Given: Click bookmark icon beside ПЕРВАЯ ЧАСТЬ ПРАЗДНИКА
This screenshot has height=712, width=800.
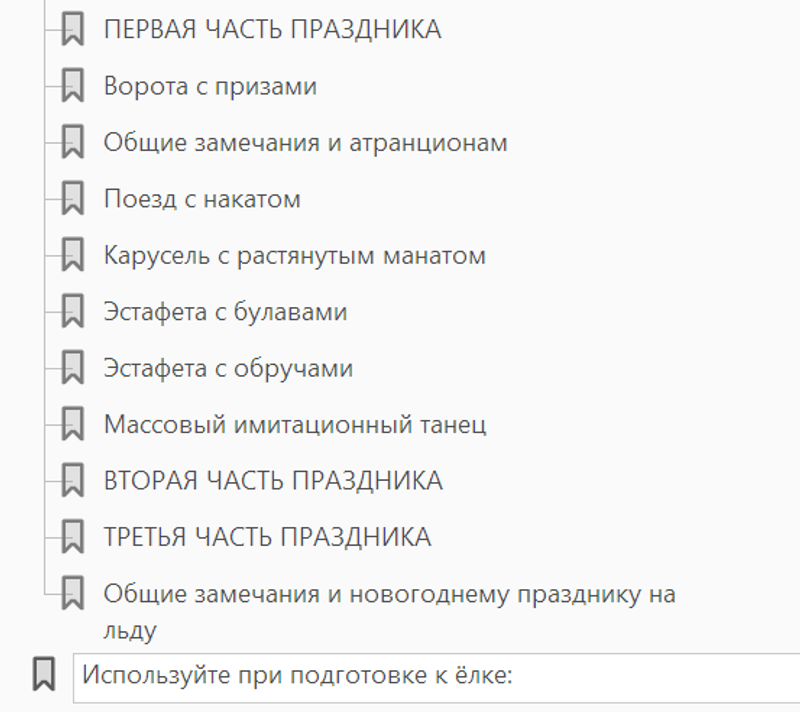Looking at the screenshot, I should (x=72, y=30).
